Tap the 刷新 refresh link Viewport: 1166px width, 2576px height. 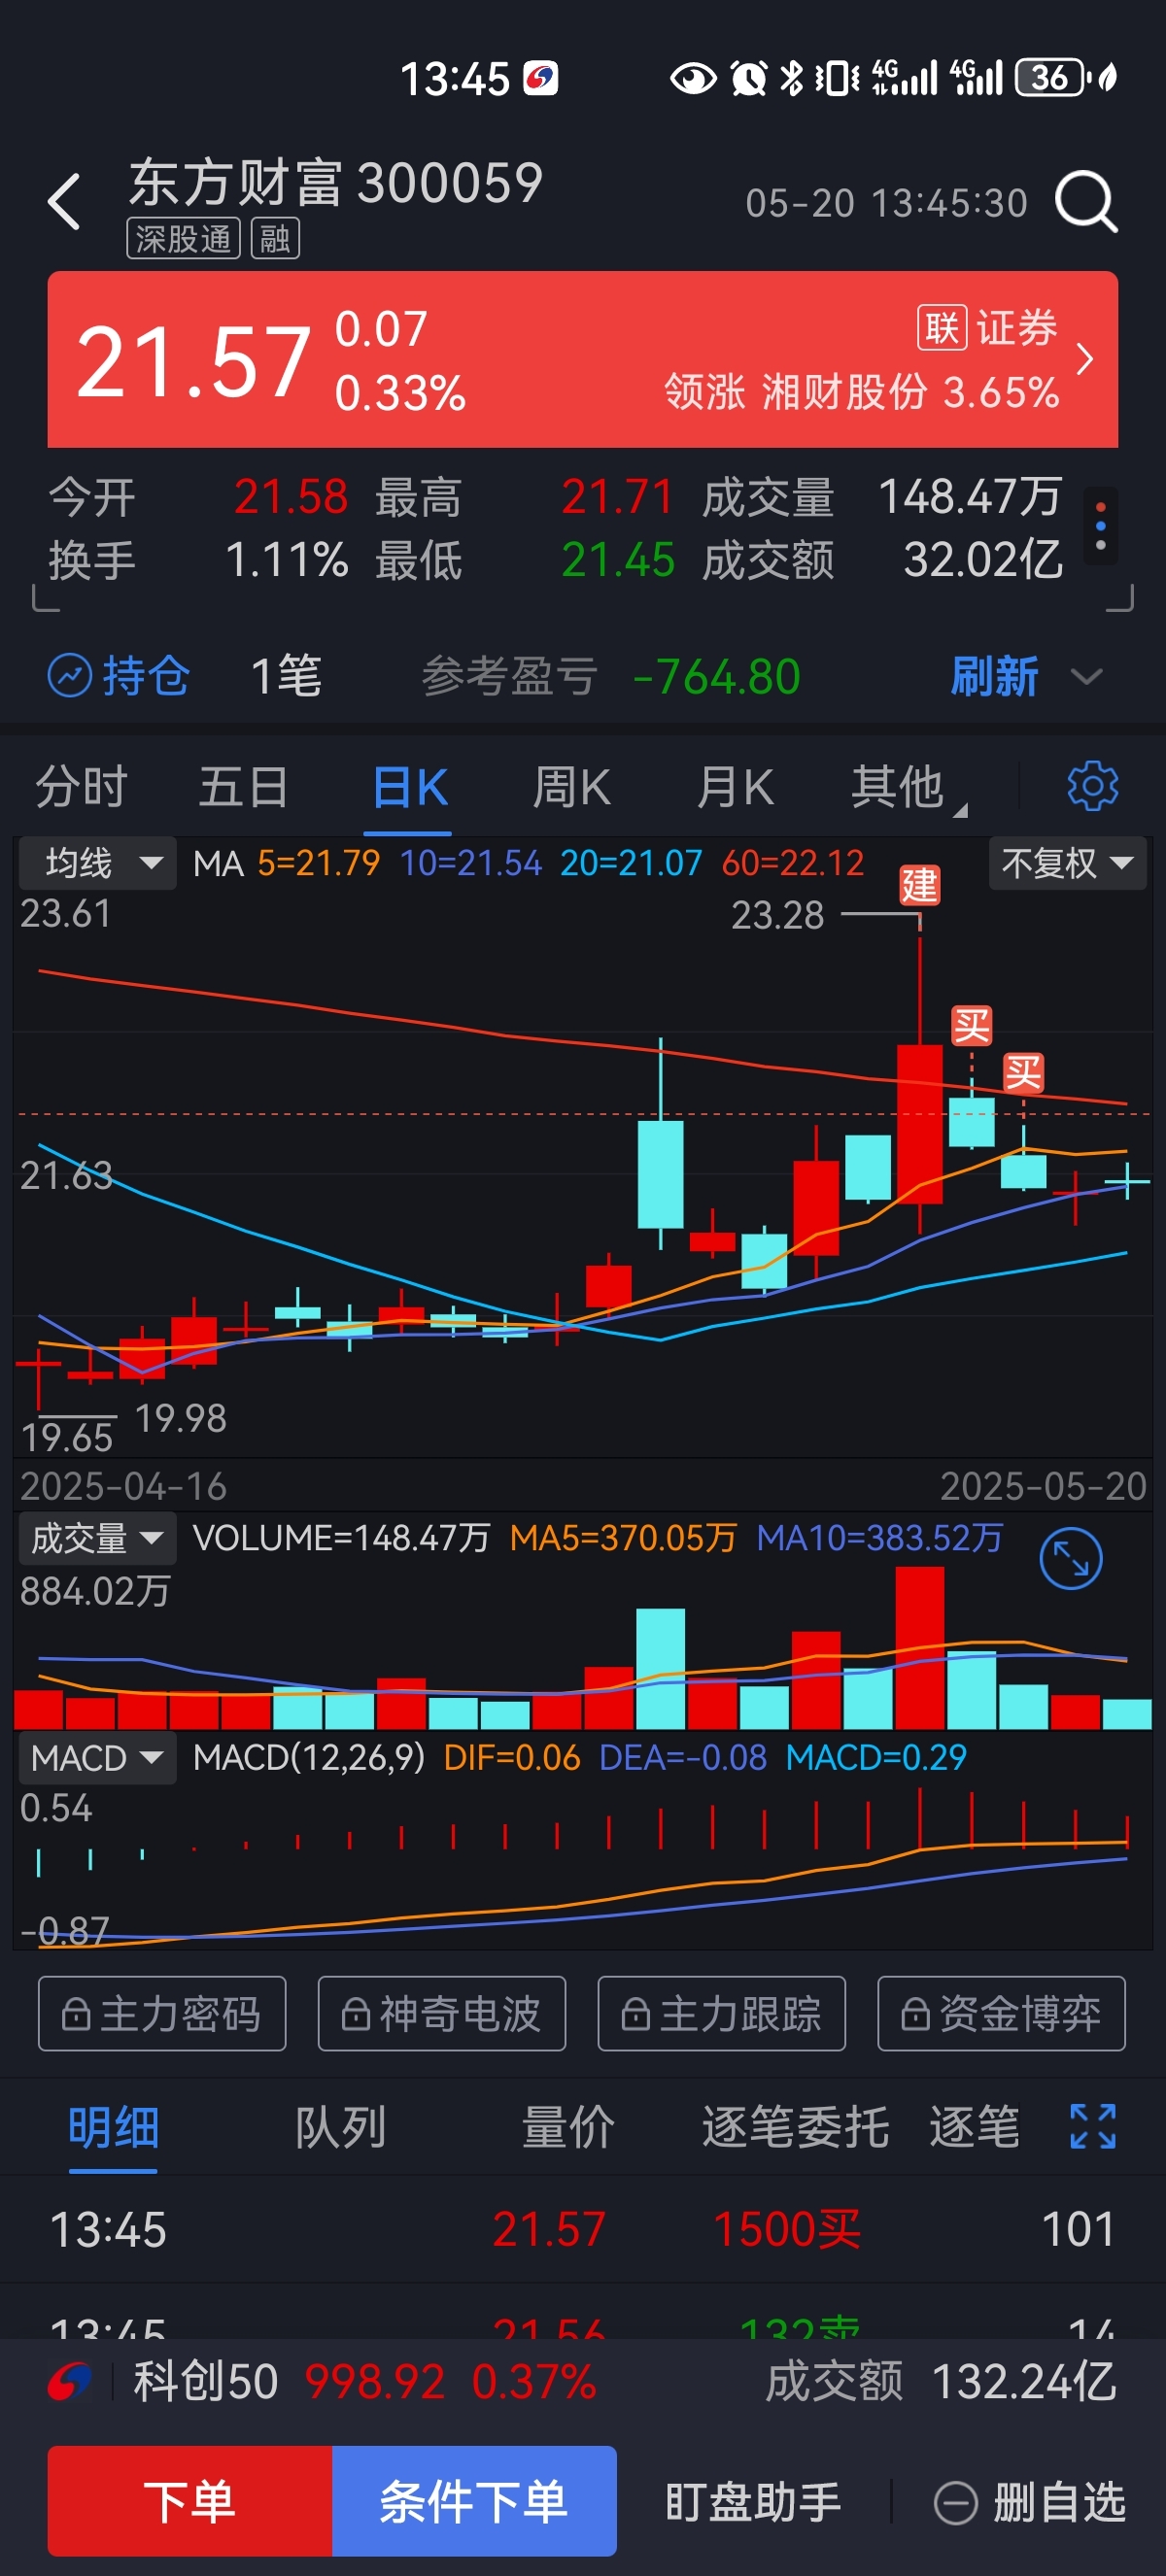[x=994, y=677]
